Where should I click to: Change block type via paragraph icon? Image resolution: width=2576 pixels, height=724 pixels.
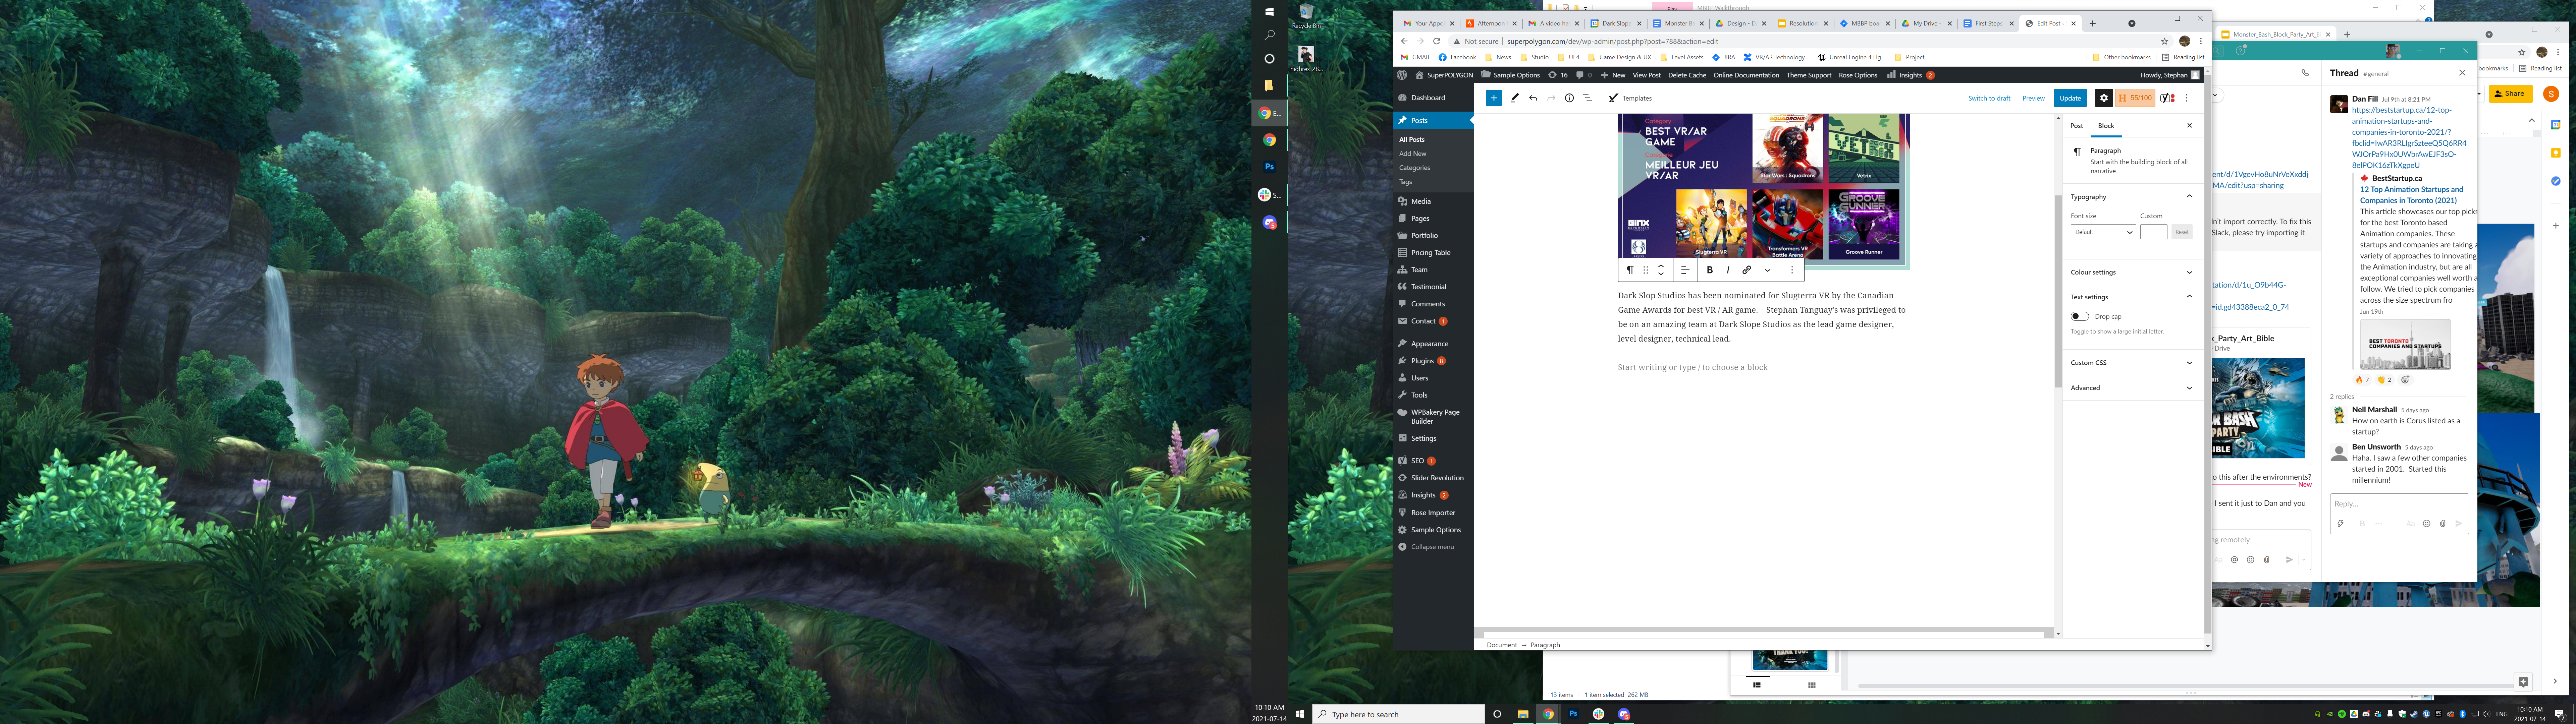point(1630,270)
